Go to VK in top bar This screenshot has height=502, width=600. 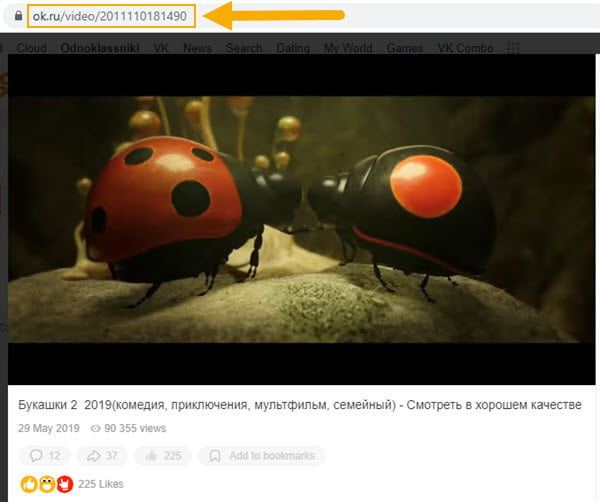[x=161, y=48]
